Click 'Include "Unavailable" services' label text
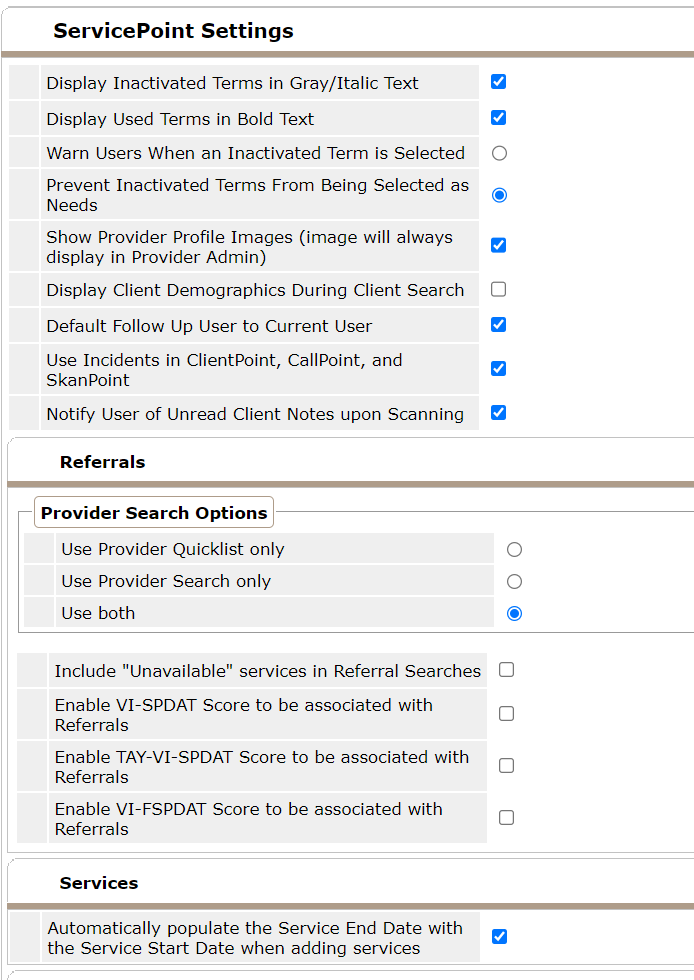694x980 pixels. 268,671
